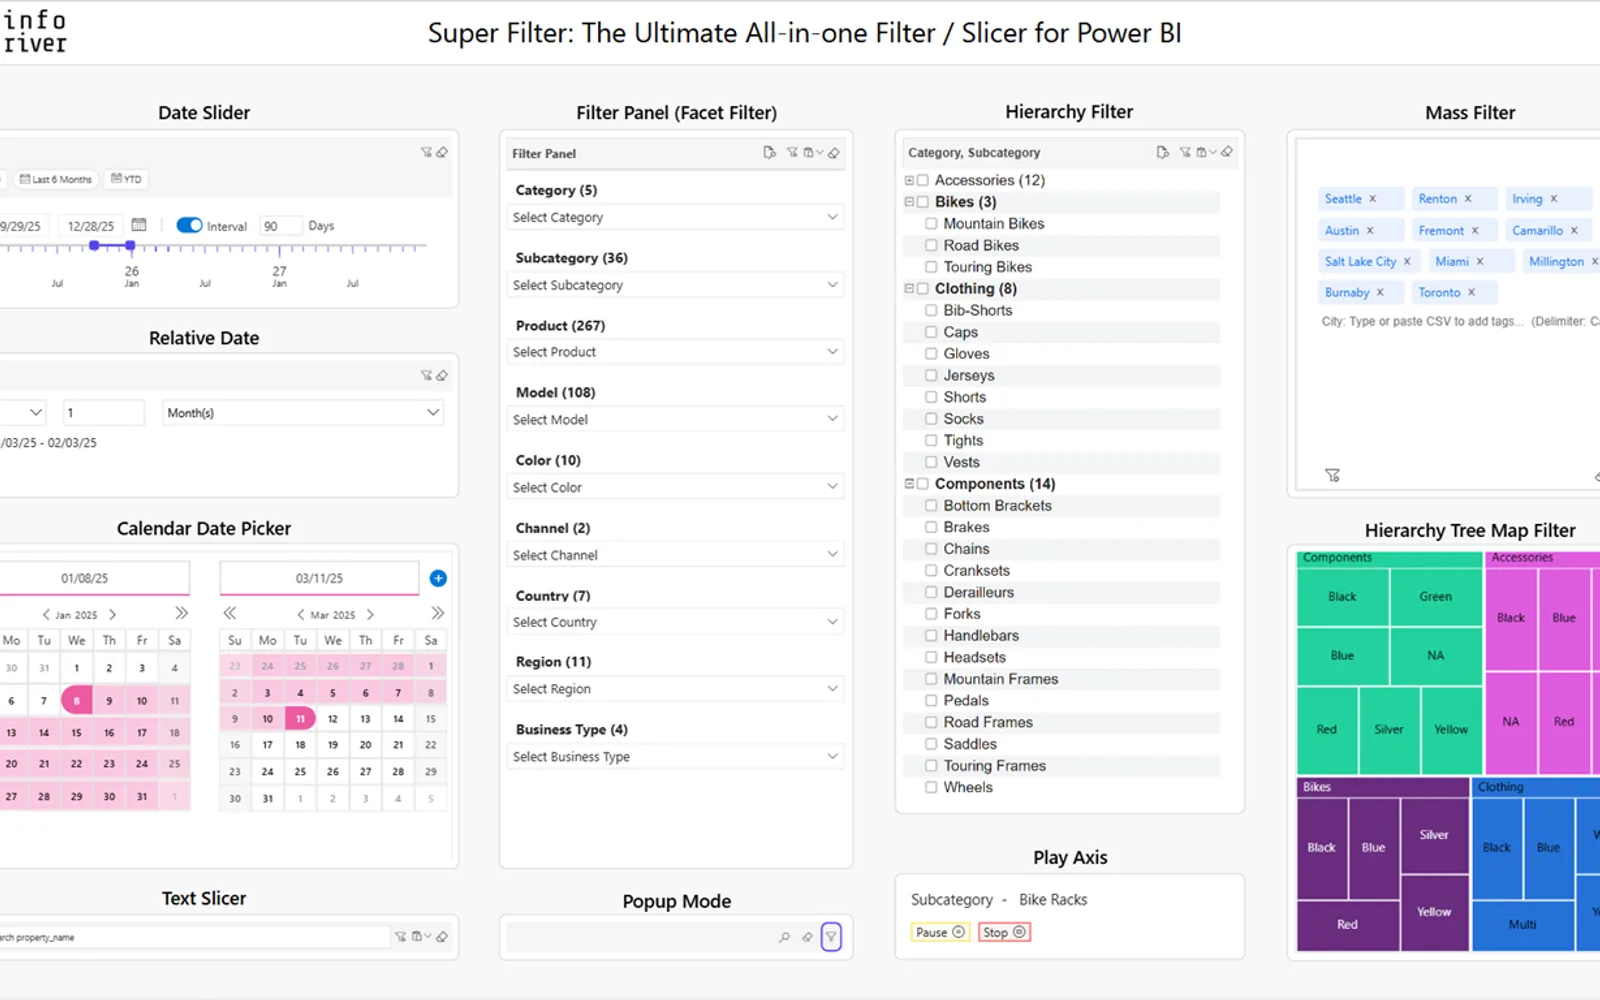Click the export file icon in Filter Panel header

pos(769,153)
